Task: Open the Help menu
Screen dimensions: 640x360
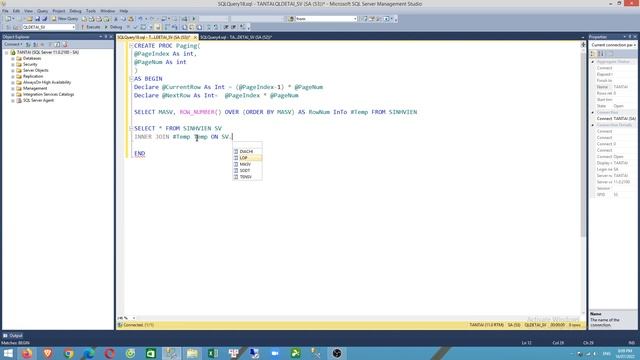Action: [x=124, y=11]
